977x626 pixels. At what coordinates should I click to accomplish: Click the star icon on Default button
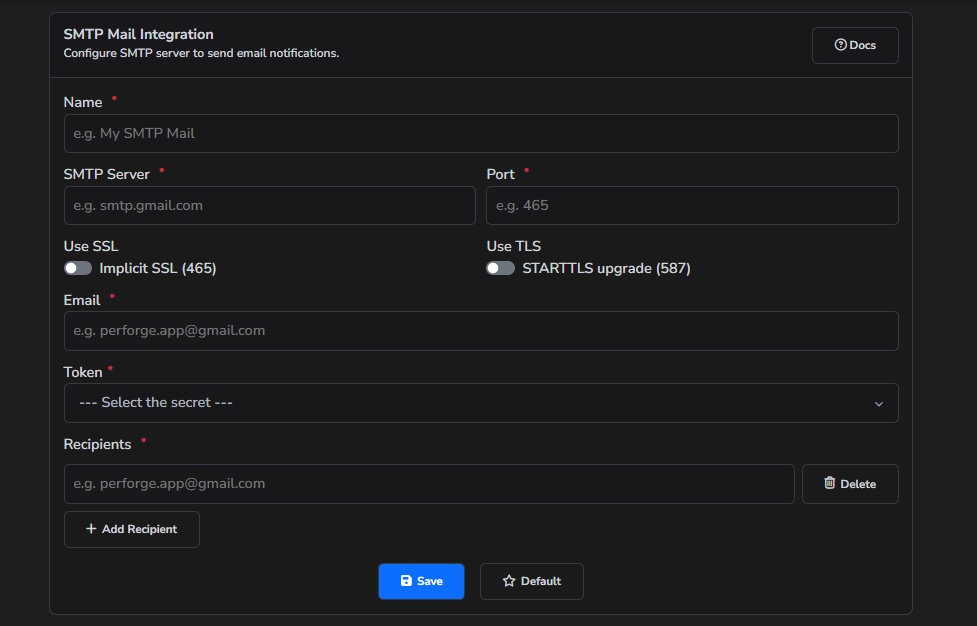tap(509, 581)
